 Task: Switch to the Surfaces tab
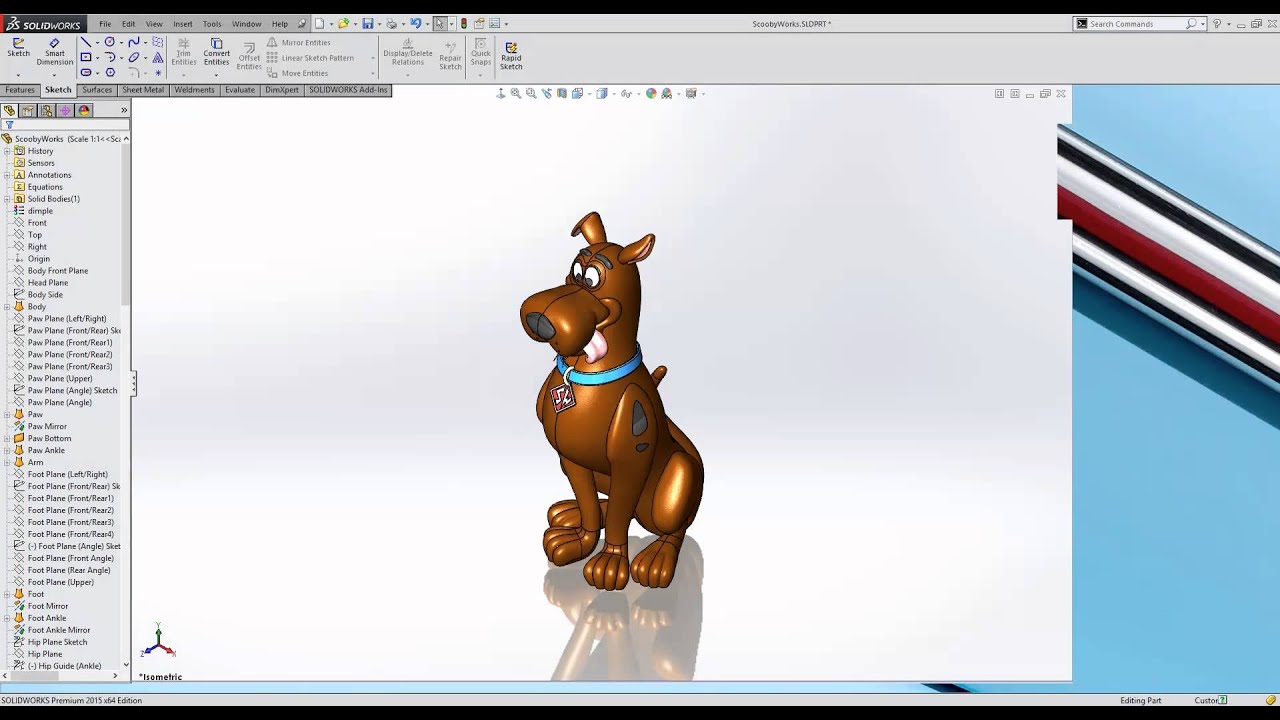click(x=97, y=90)
